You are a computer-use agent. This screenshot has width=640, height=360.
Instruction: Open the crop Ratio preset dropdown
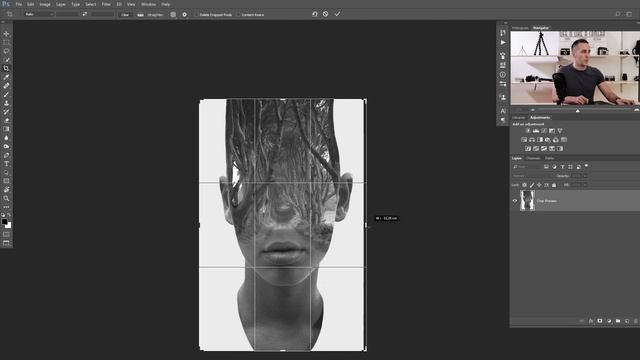(x=39, y=14)
